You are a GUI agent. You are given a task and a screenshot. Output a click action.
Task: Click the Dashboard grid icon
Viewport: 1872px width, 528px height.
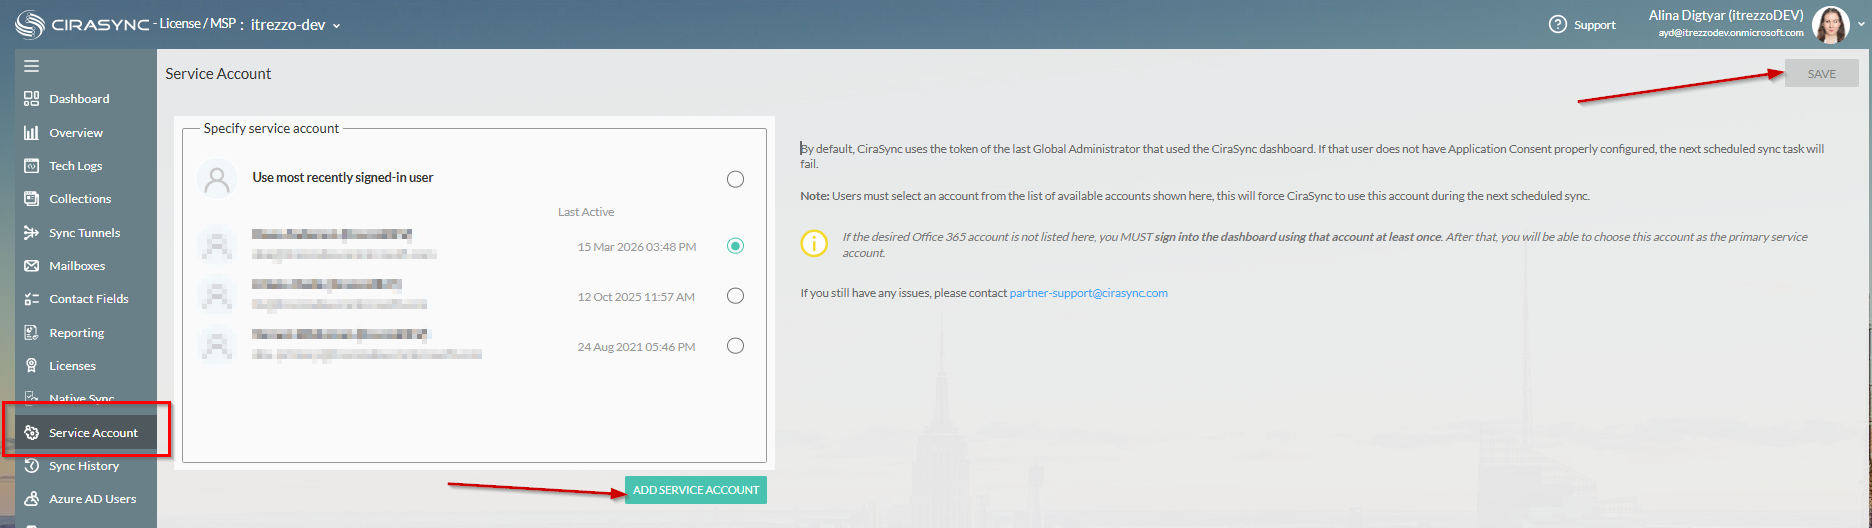(31, 99)
